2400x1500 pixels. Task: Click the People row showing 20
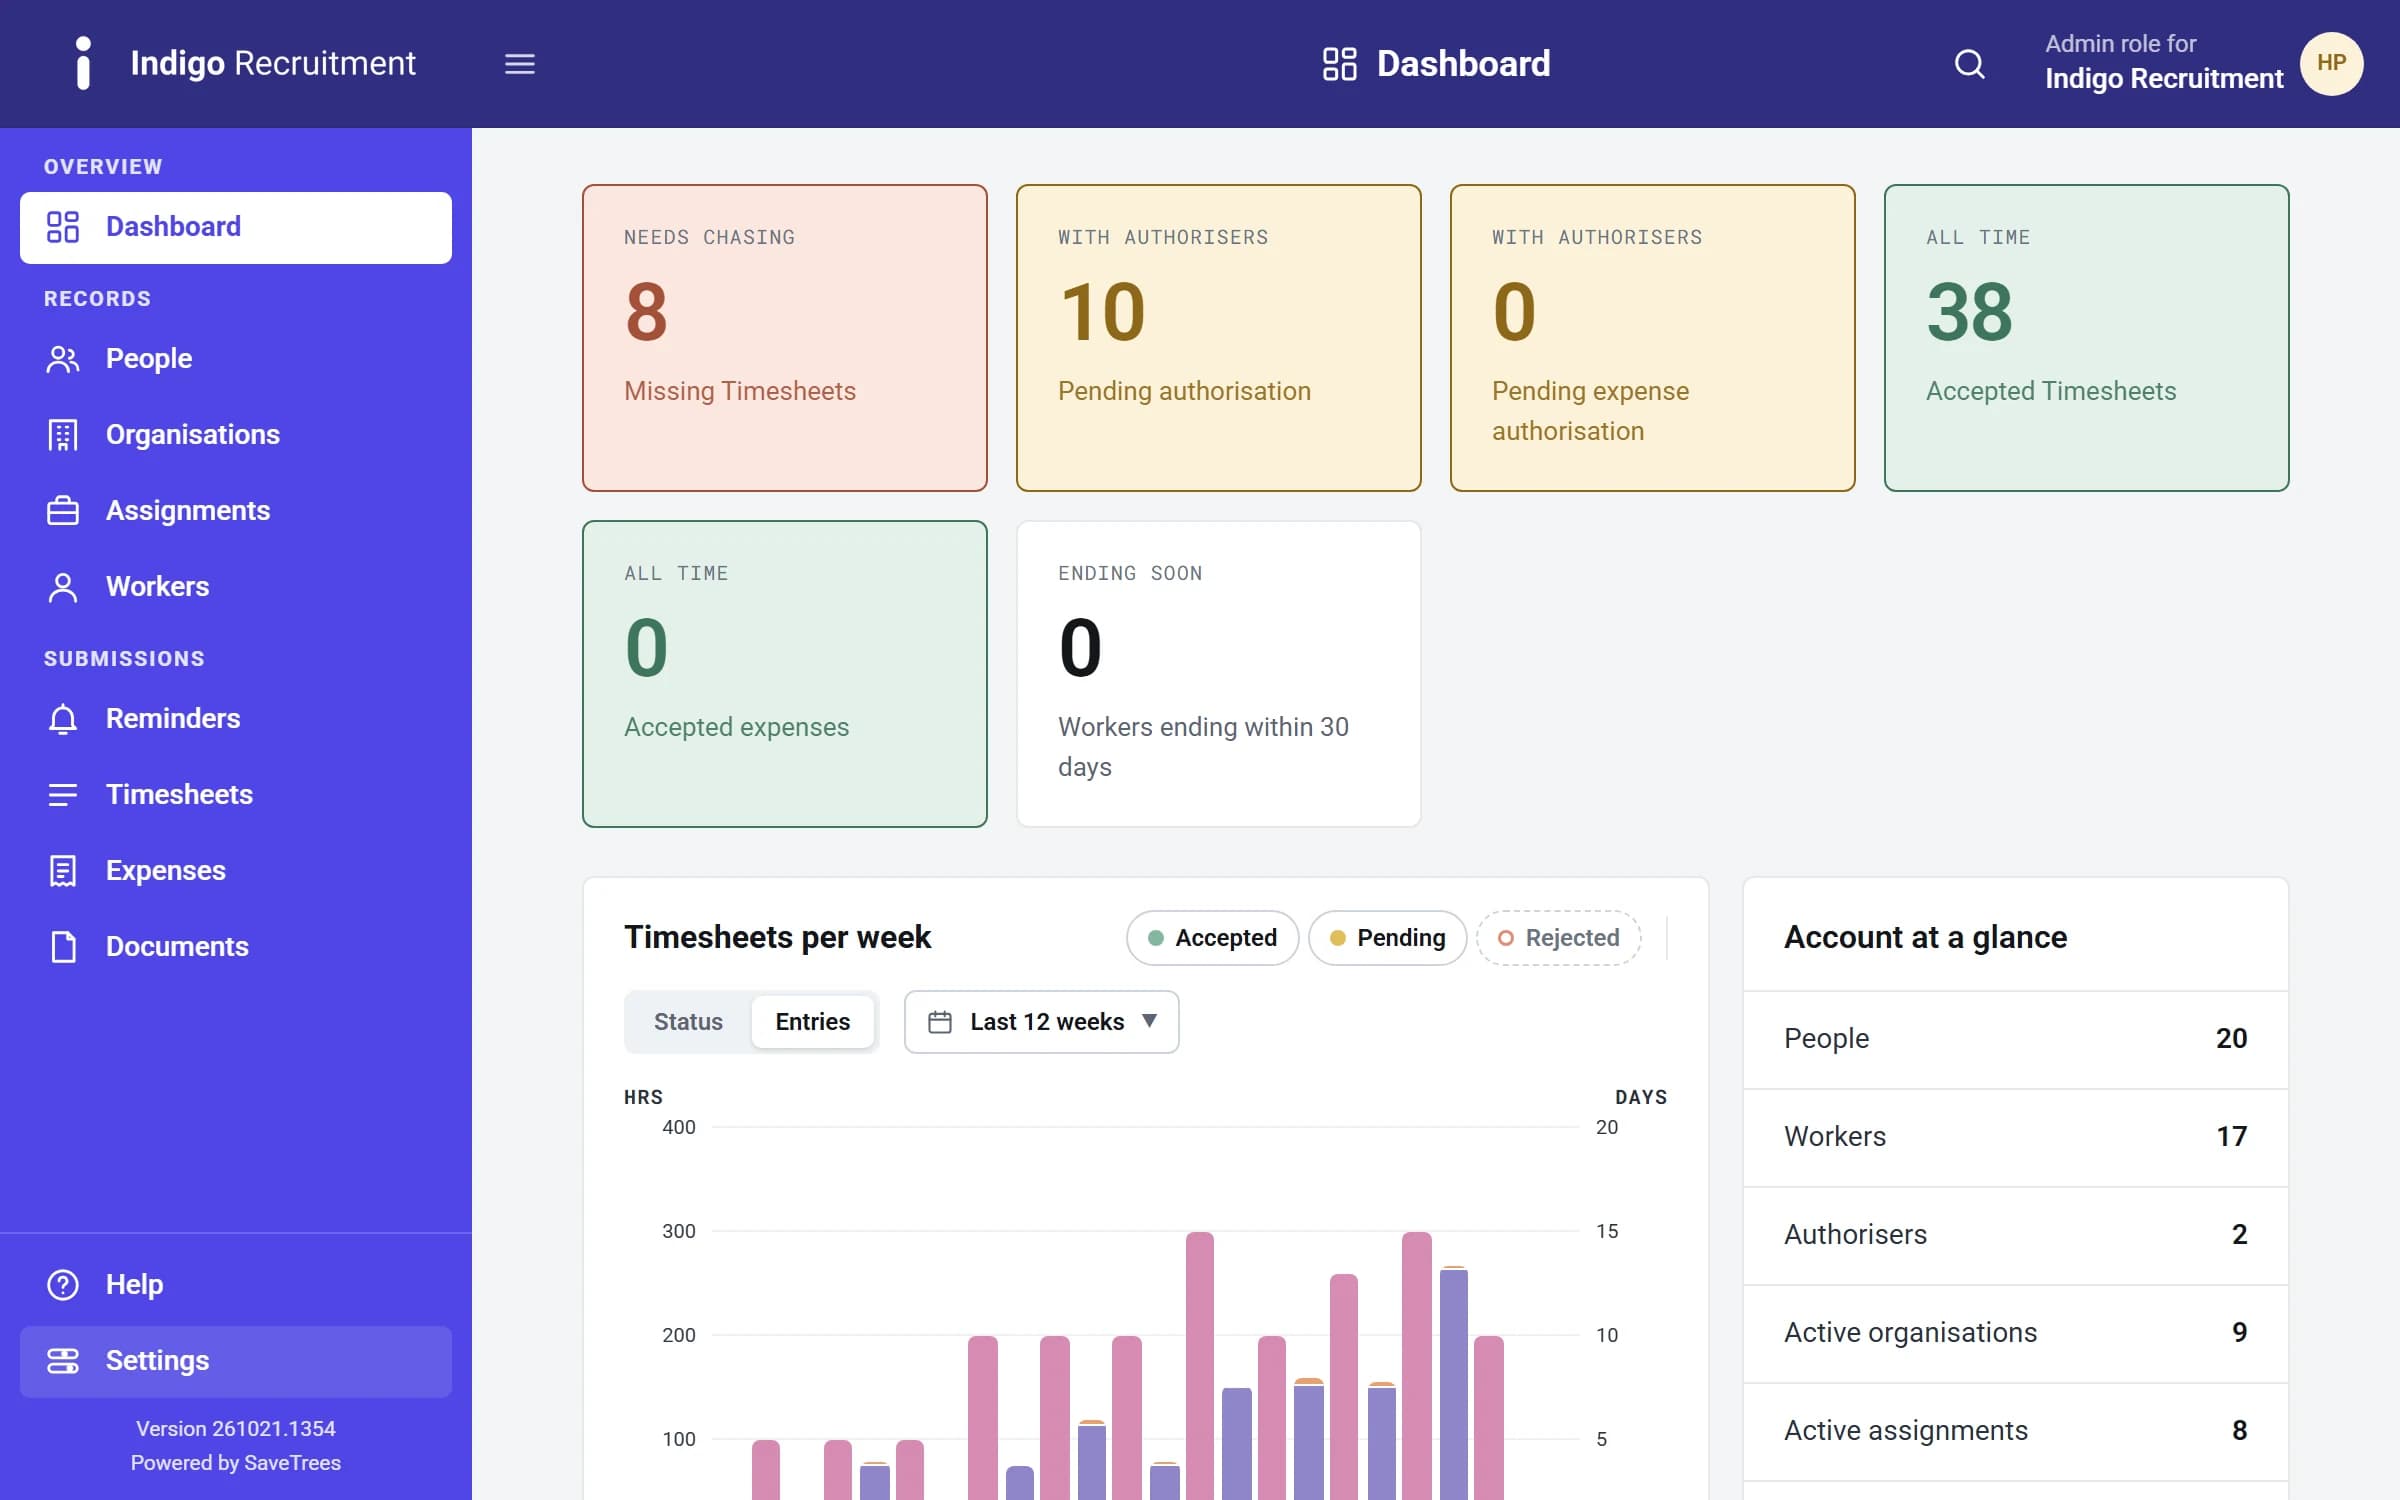(x=2016, y=1039)
